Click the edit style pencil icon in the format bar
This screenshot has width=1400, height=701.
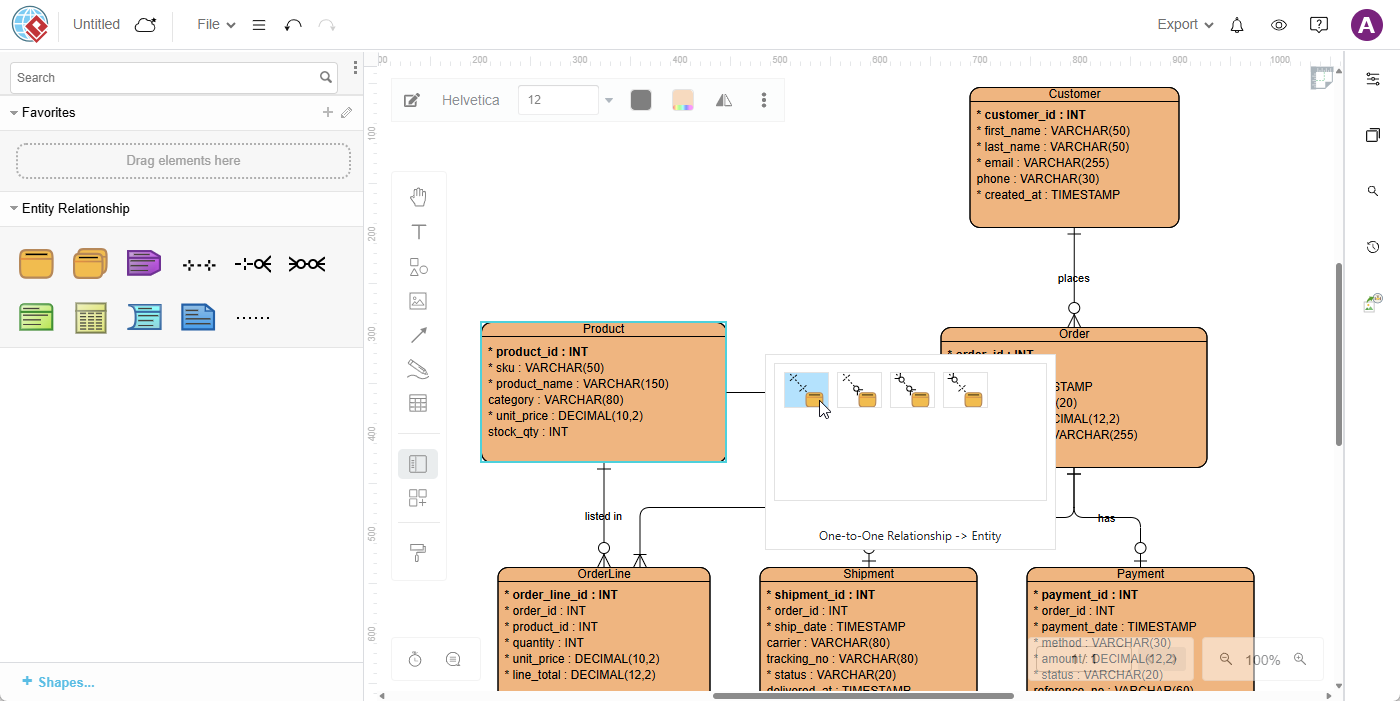point(411,100)
